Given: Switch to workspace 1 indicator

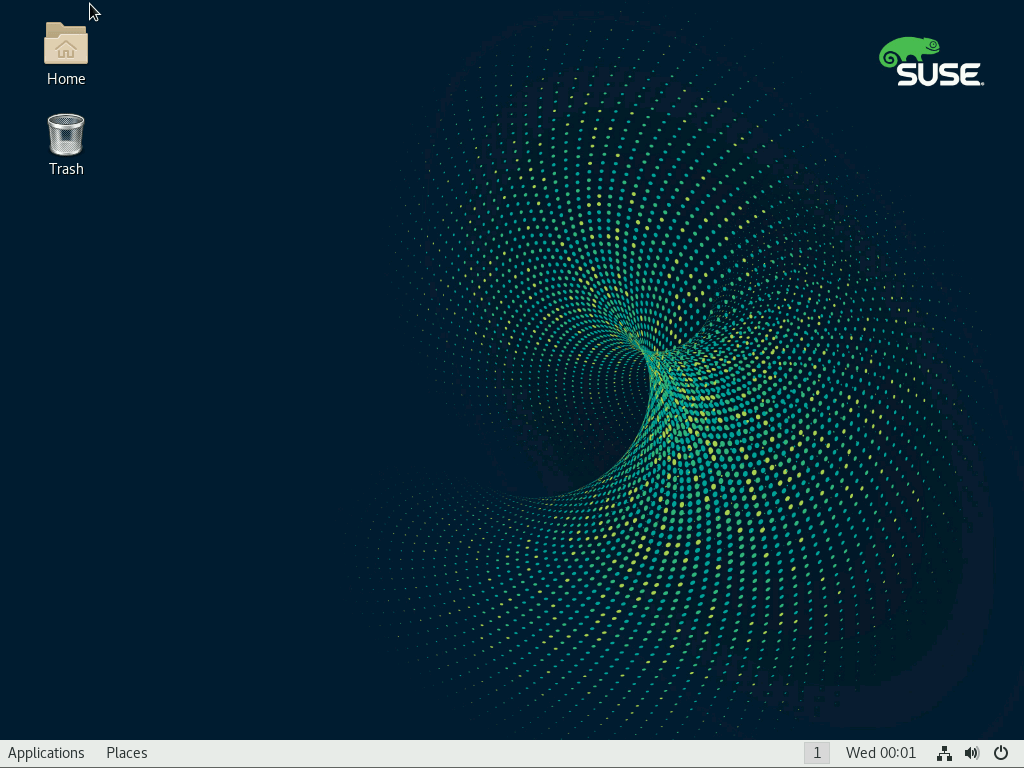Looking at the screenshot, I should [817, 753].
